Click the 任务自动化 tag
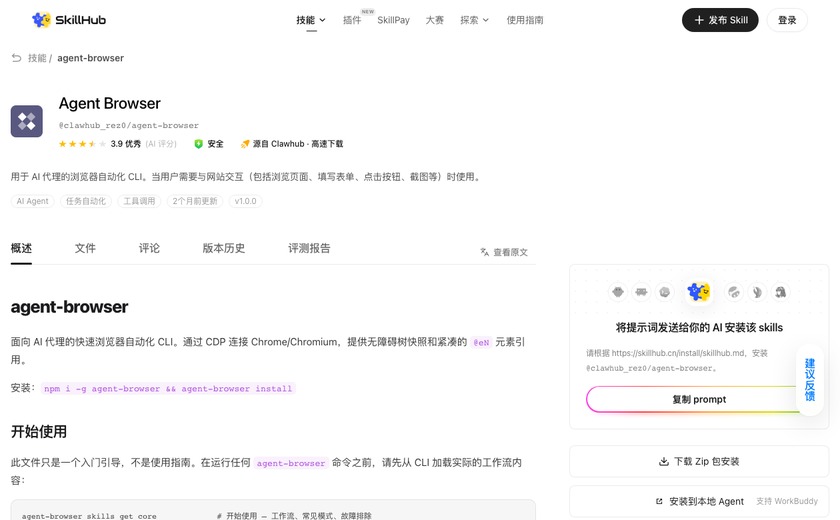Image resolution: width=840 pixels, height=520 pixels. coord(86,201)
